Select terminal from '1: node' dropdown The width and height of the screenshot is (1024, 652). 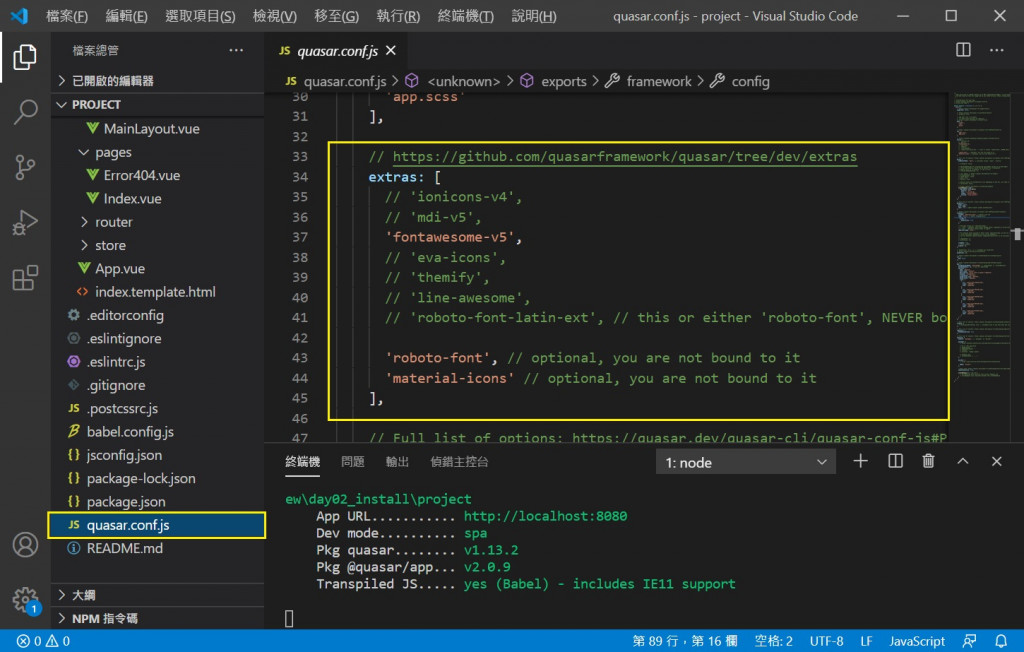[x=746, y=463]
